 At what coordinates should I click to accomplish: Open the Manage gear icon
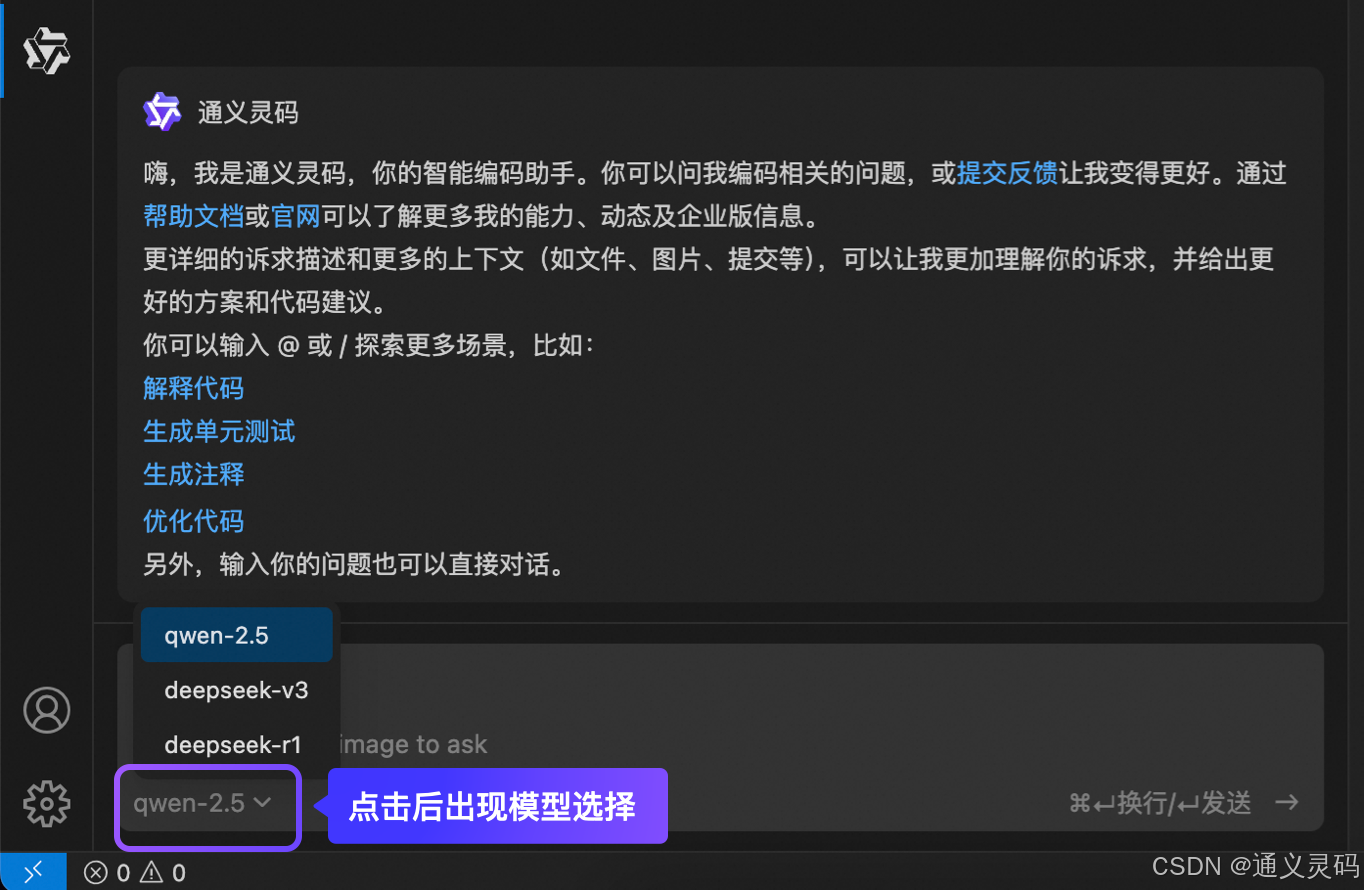[x=46, y=803]
